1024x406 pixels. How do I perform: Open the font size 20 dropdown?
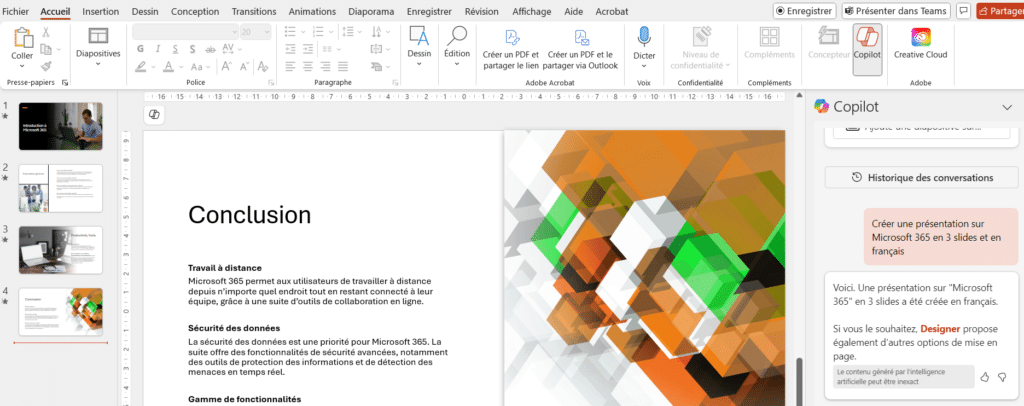point(255,32)
